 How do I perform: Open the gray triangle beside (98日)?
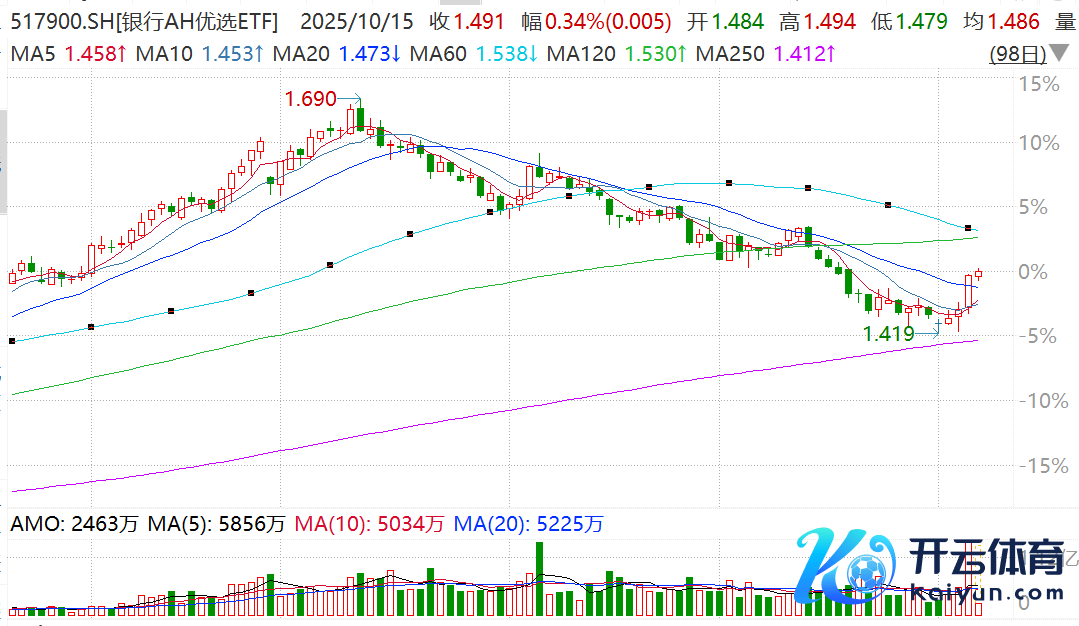[x=1058, y=54]
